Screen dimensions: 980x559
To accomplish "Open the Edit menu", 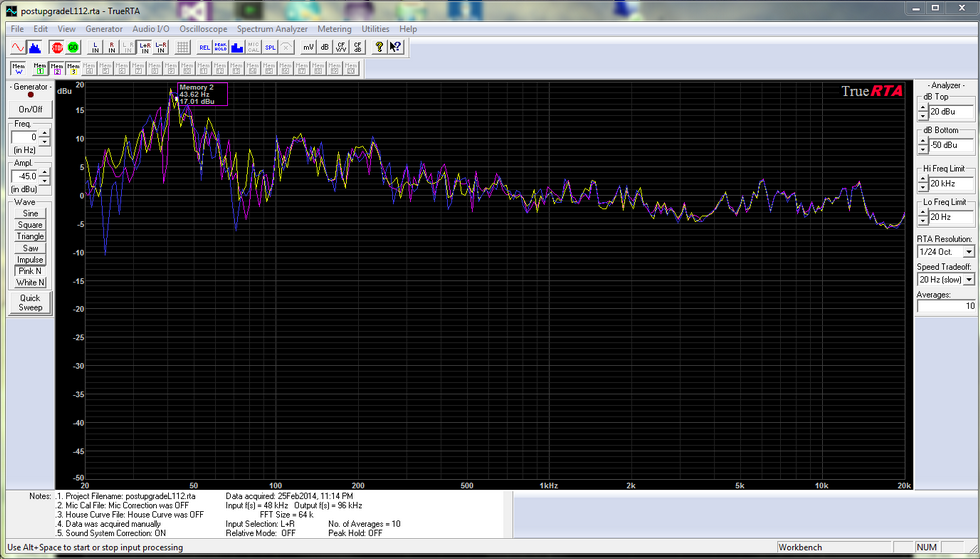I will tap(41, 29).
